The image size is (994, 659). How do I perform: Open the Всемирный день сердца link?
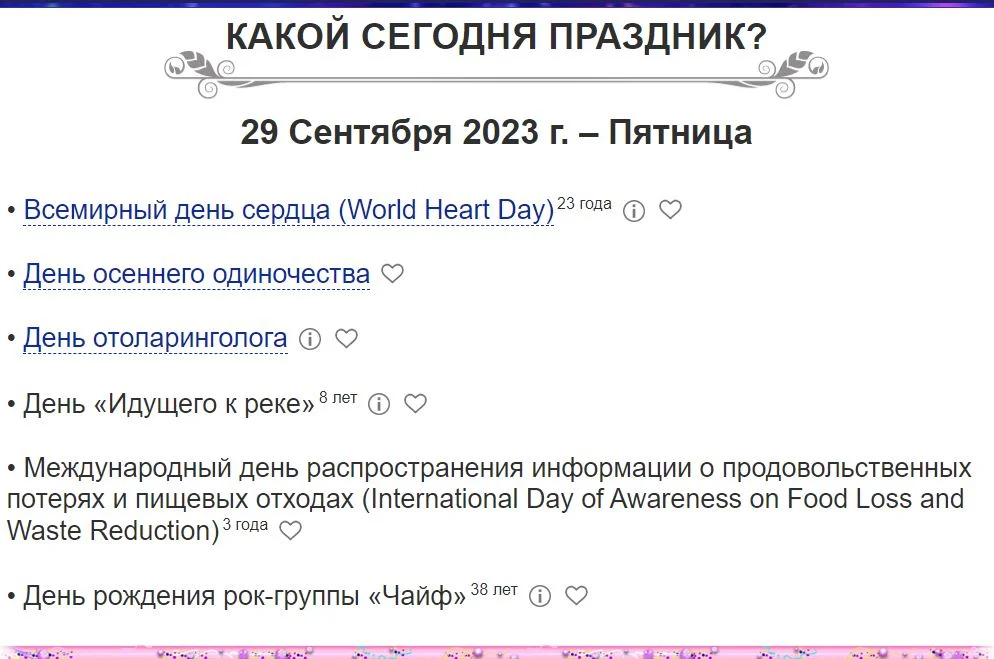coord(288,210)
